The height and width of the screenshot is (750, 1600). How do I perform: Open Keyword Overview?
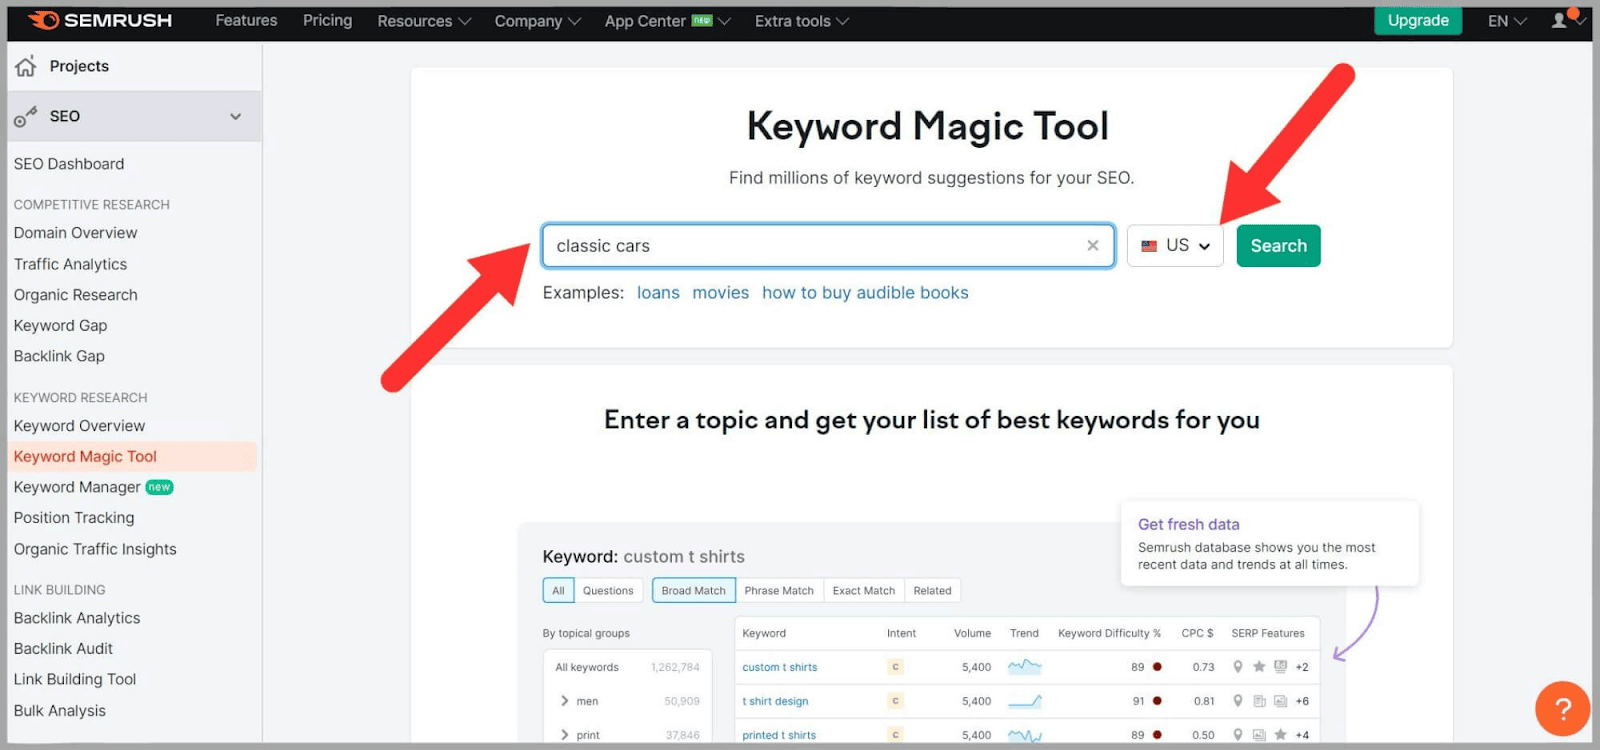(x=79, y=426)
